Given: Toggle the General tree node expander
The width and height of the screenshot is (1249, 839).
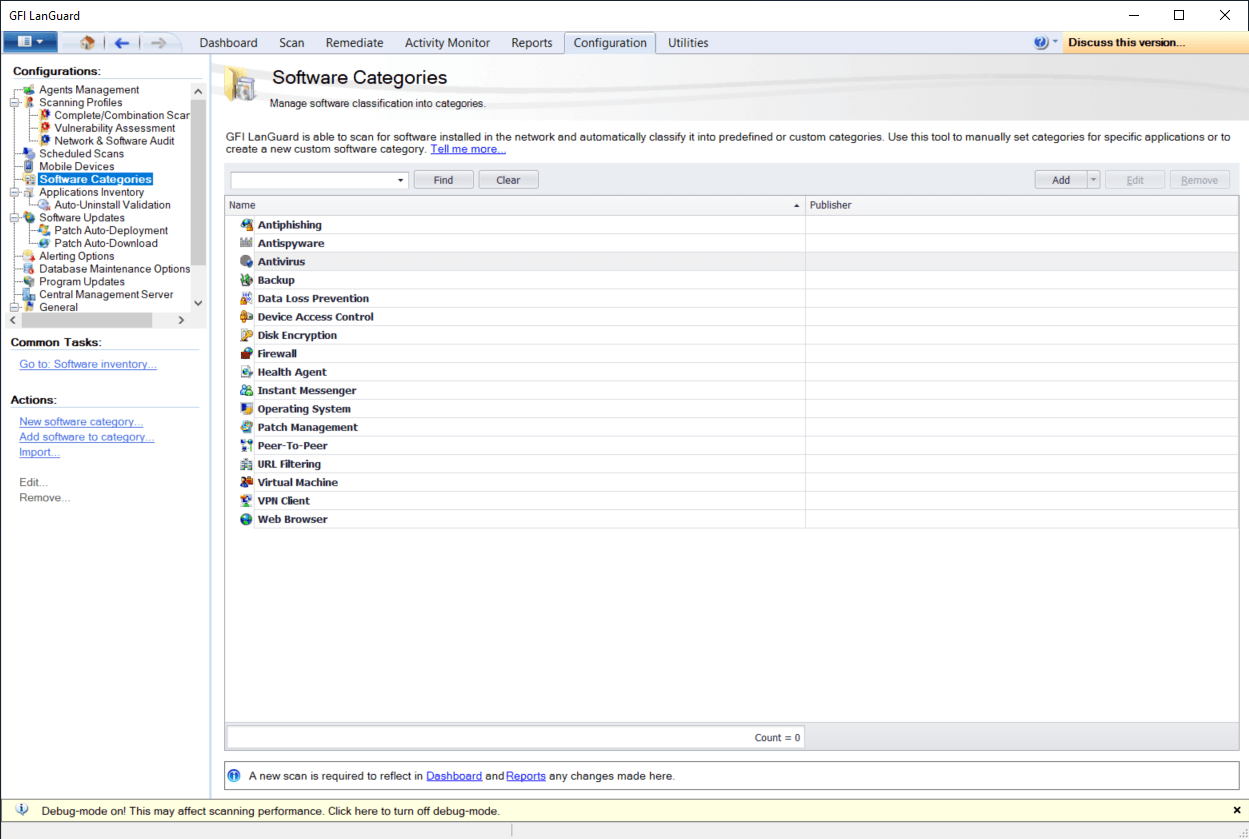Looking at the screenshot, I should 14,308.
